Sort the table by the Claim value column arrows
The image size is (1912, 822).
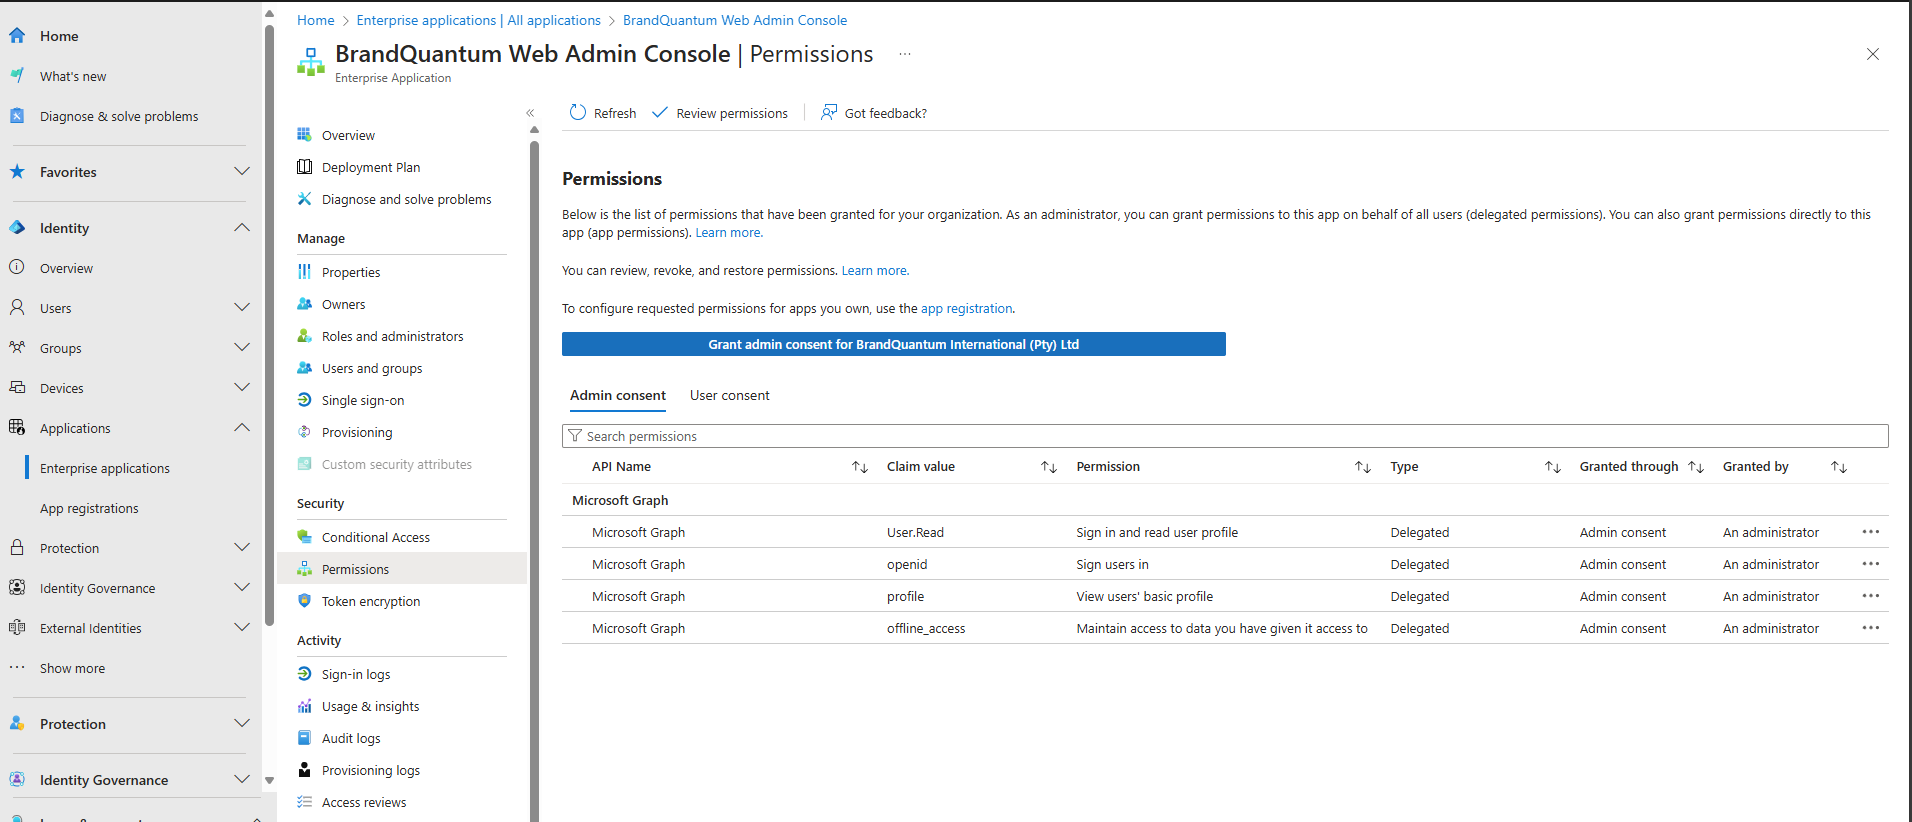(x=1049, y=467)
